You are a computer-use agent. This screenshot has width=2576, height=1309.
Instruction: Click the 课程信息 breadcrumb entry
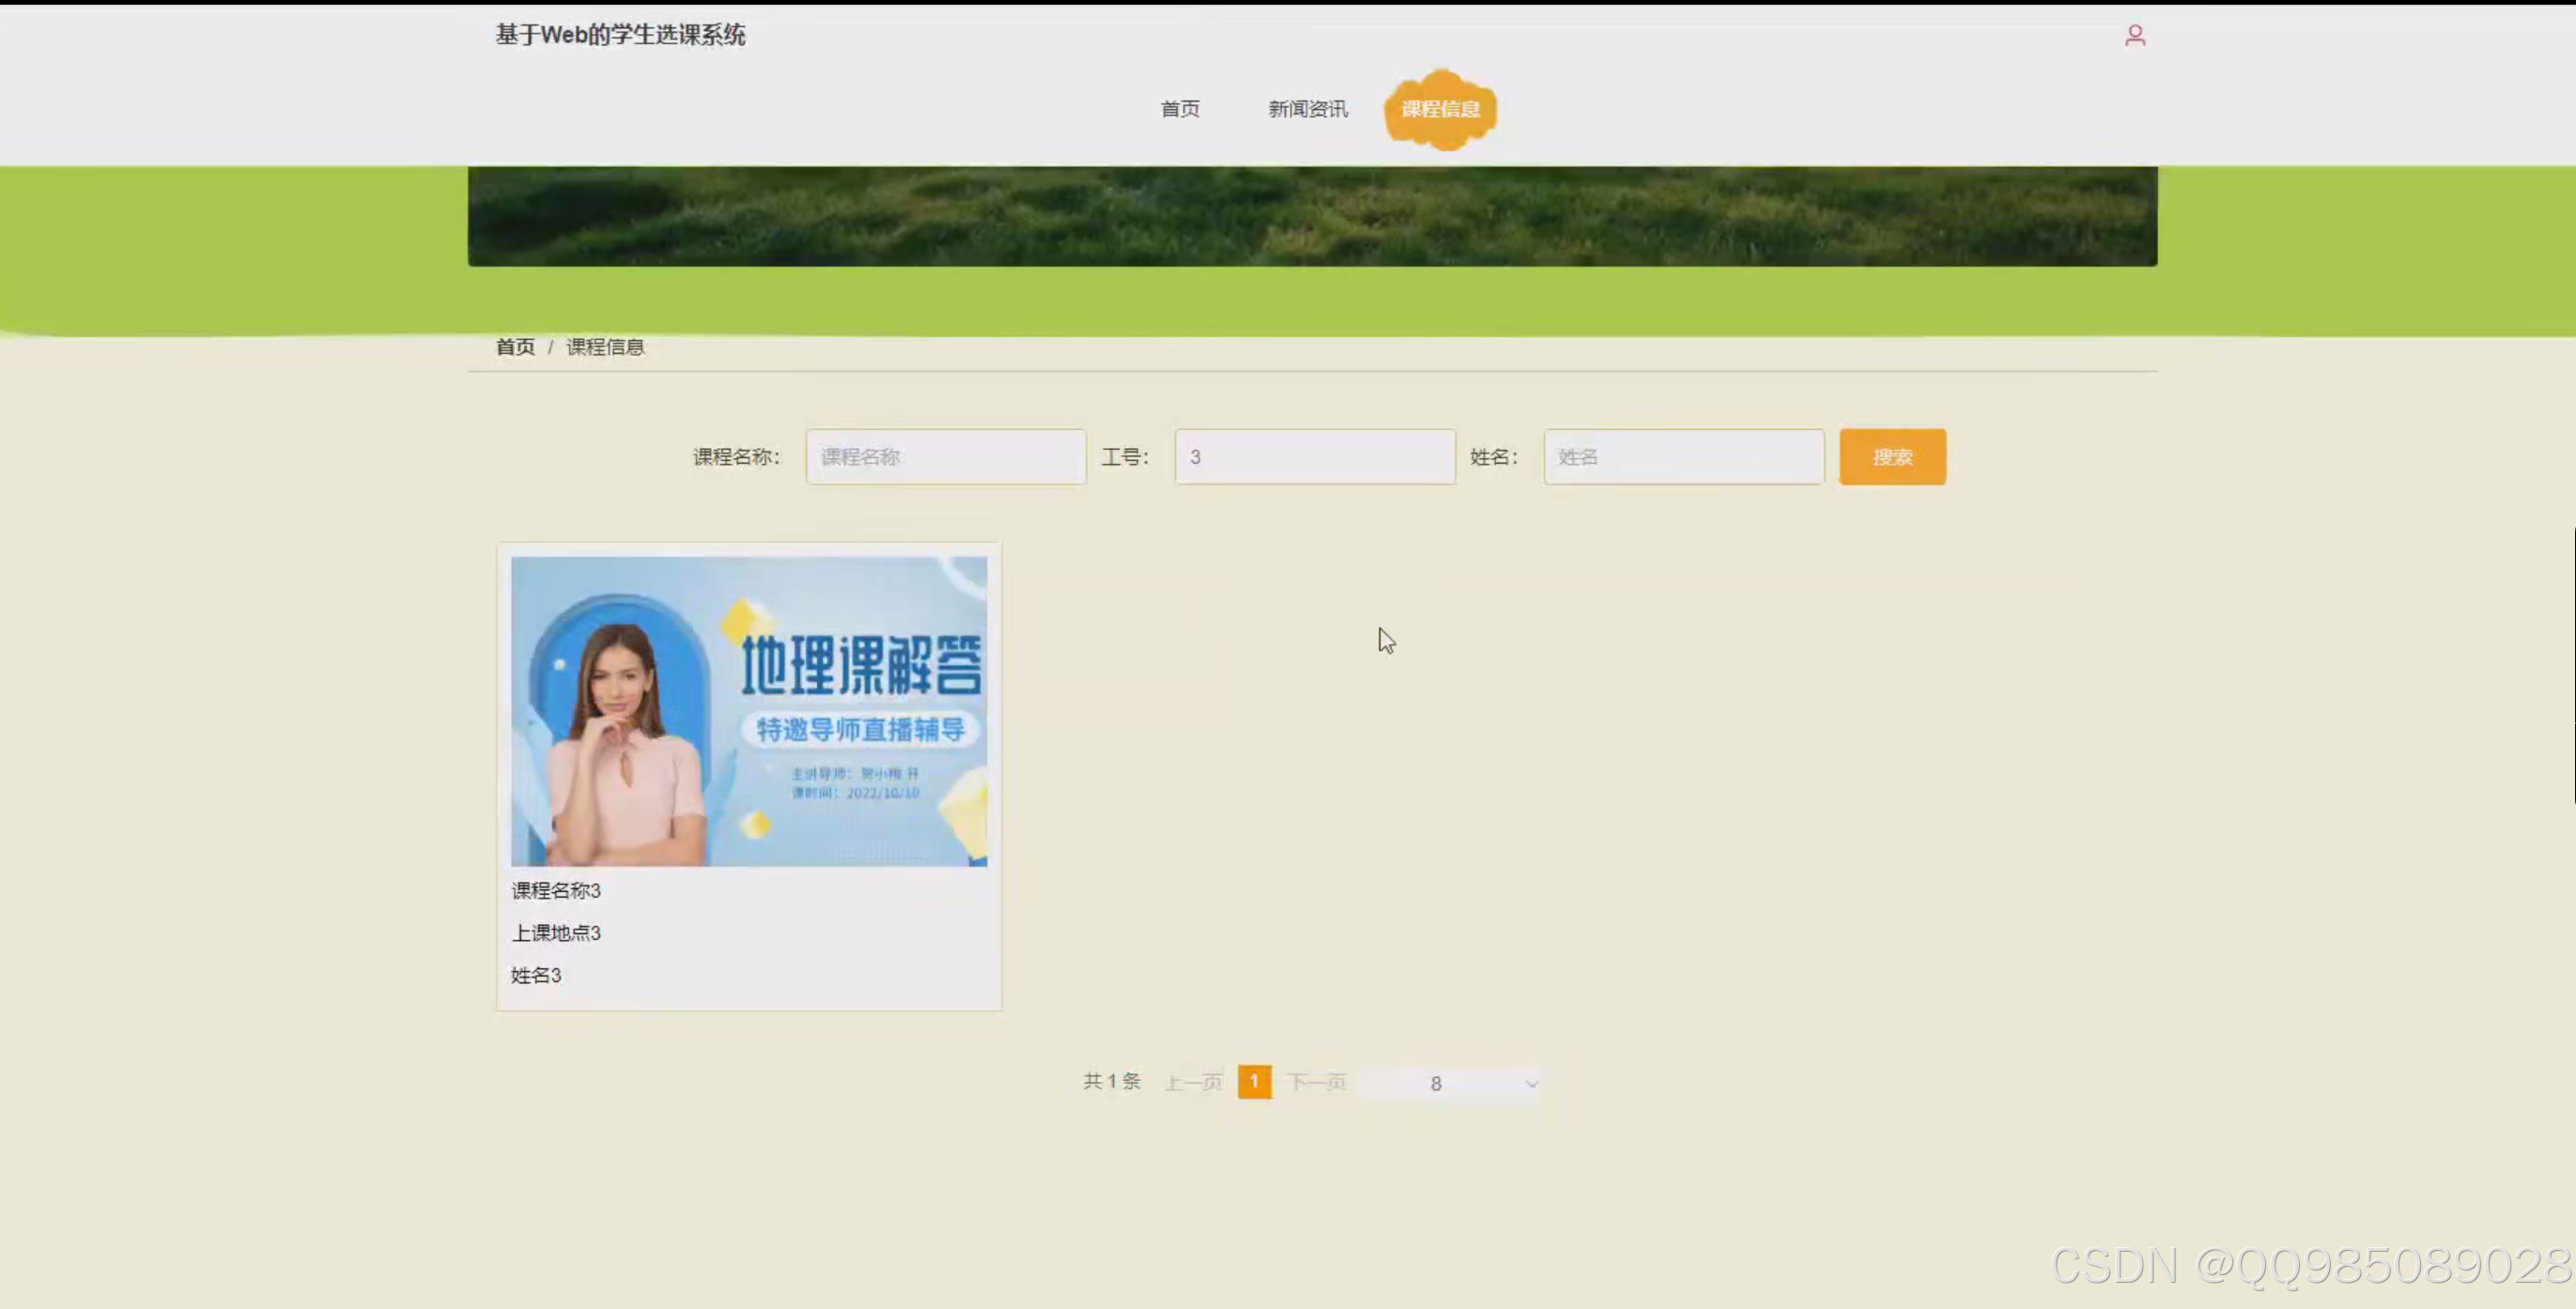(x=604, y=346)
